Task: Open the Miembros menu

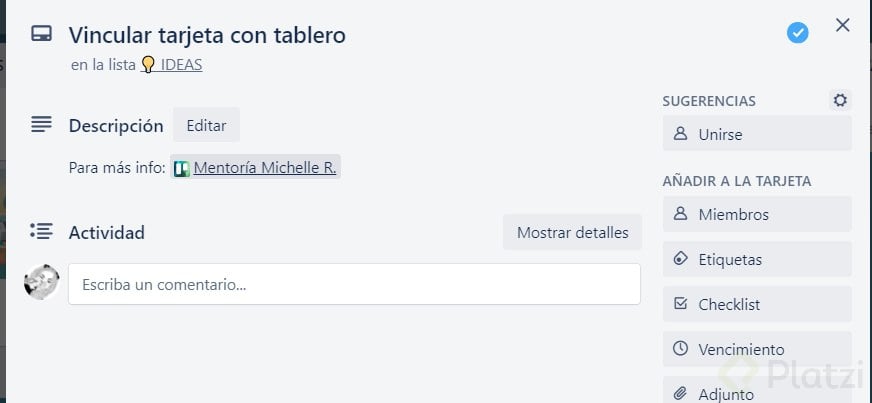Action: click(x=757, y=214)
